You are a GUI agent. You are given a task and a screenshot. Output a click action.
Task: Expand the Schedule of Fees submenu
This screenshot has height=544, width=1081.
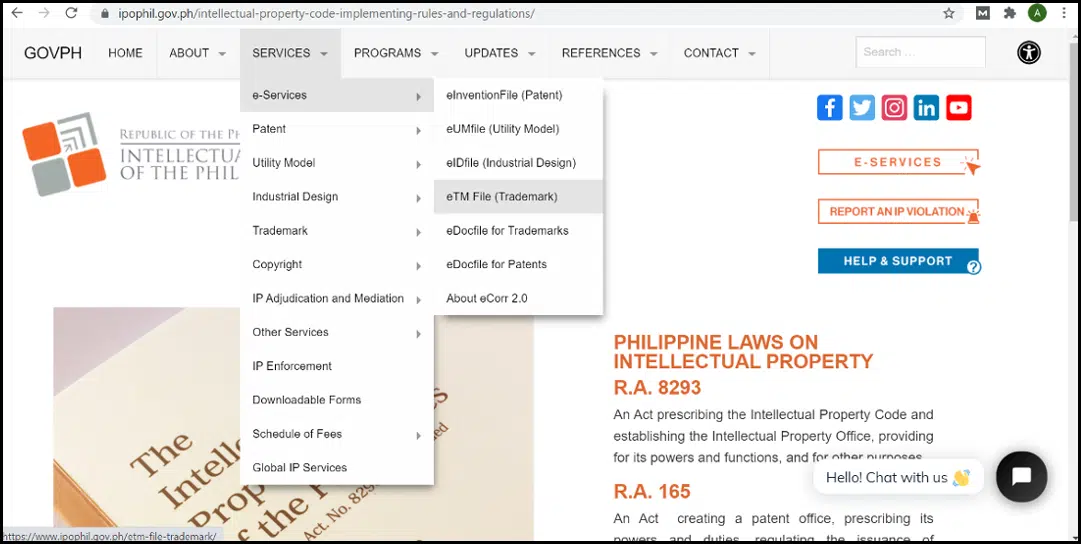tap(336, 434)
